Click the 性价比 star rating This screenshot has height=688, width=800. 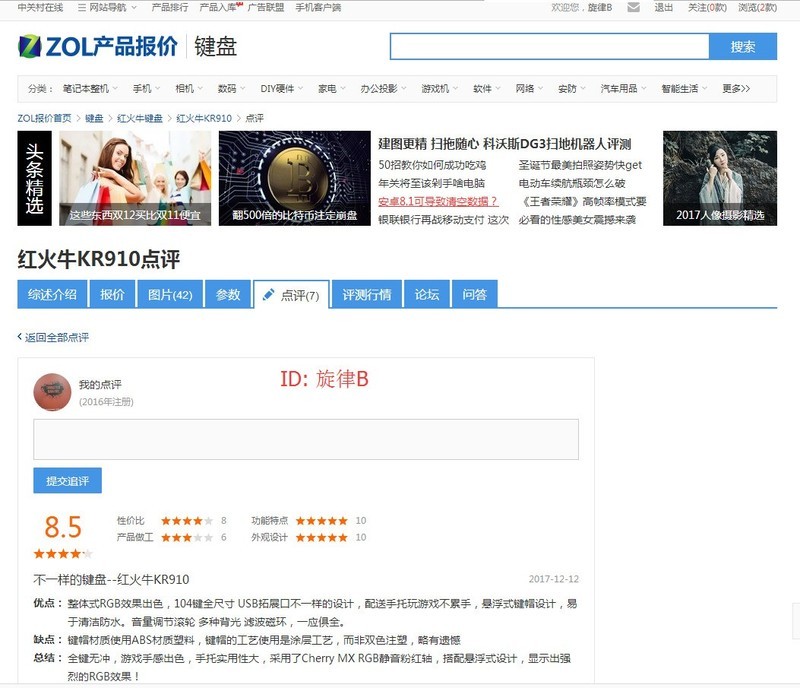[x=187, y=521]
